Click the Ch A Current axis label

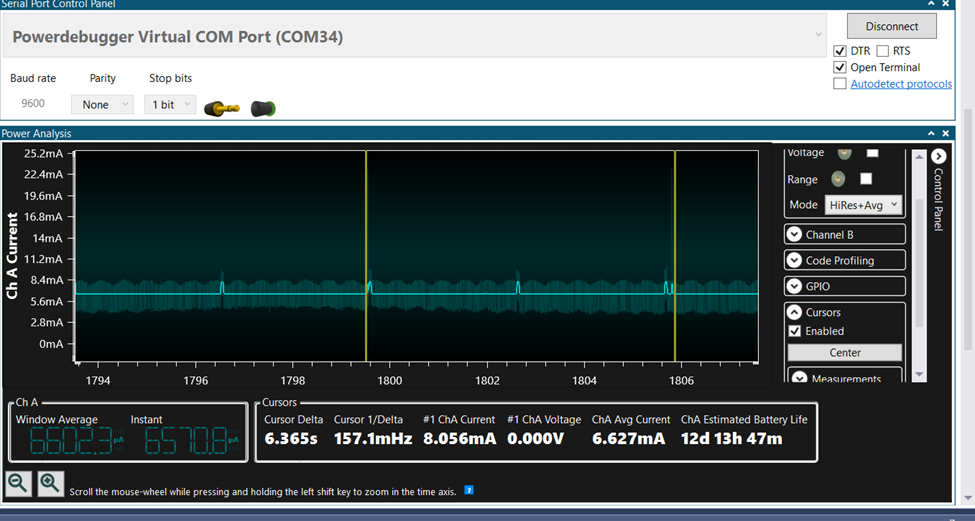click(12, 256)
